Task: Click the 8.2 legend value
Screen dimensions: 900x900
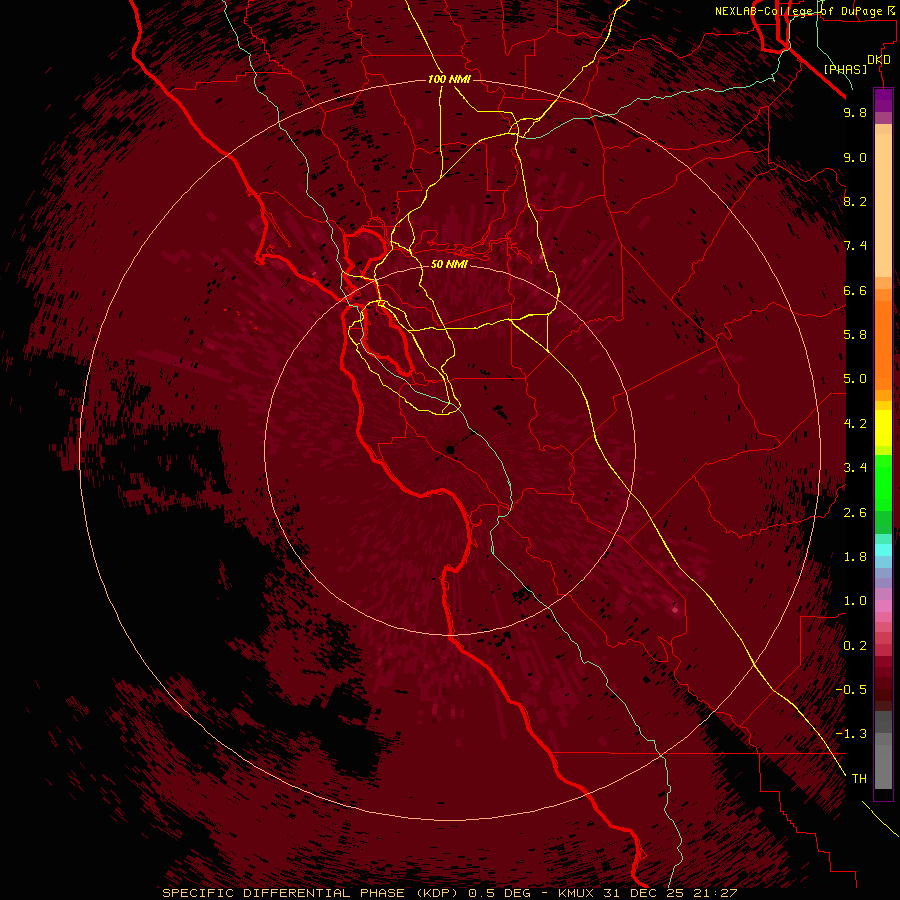Action: pos(855,201)
